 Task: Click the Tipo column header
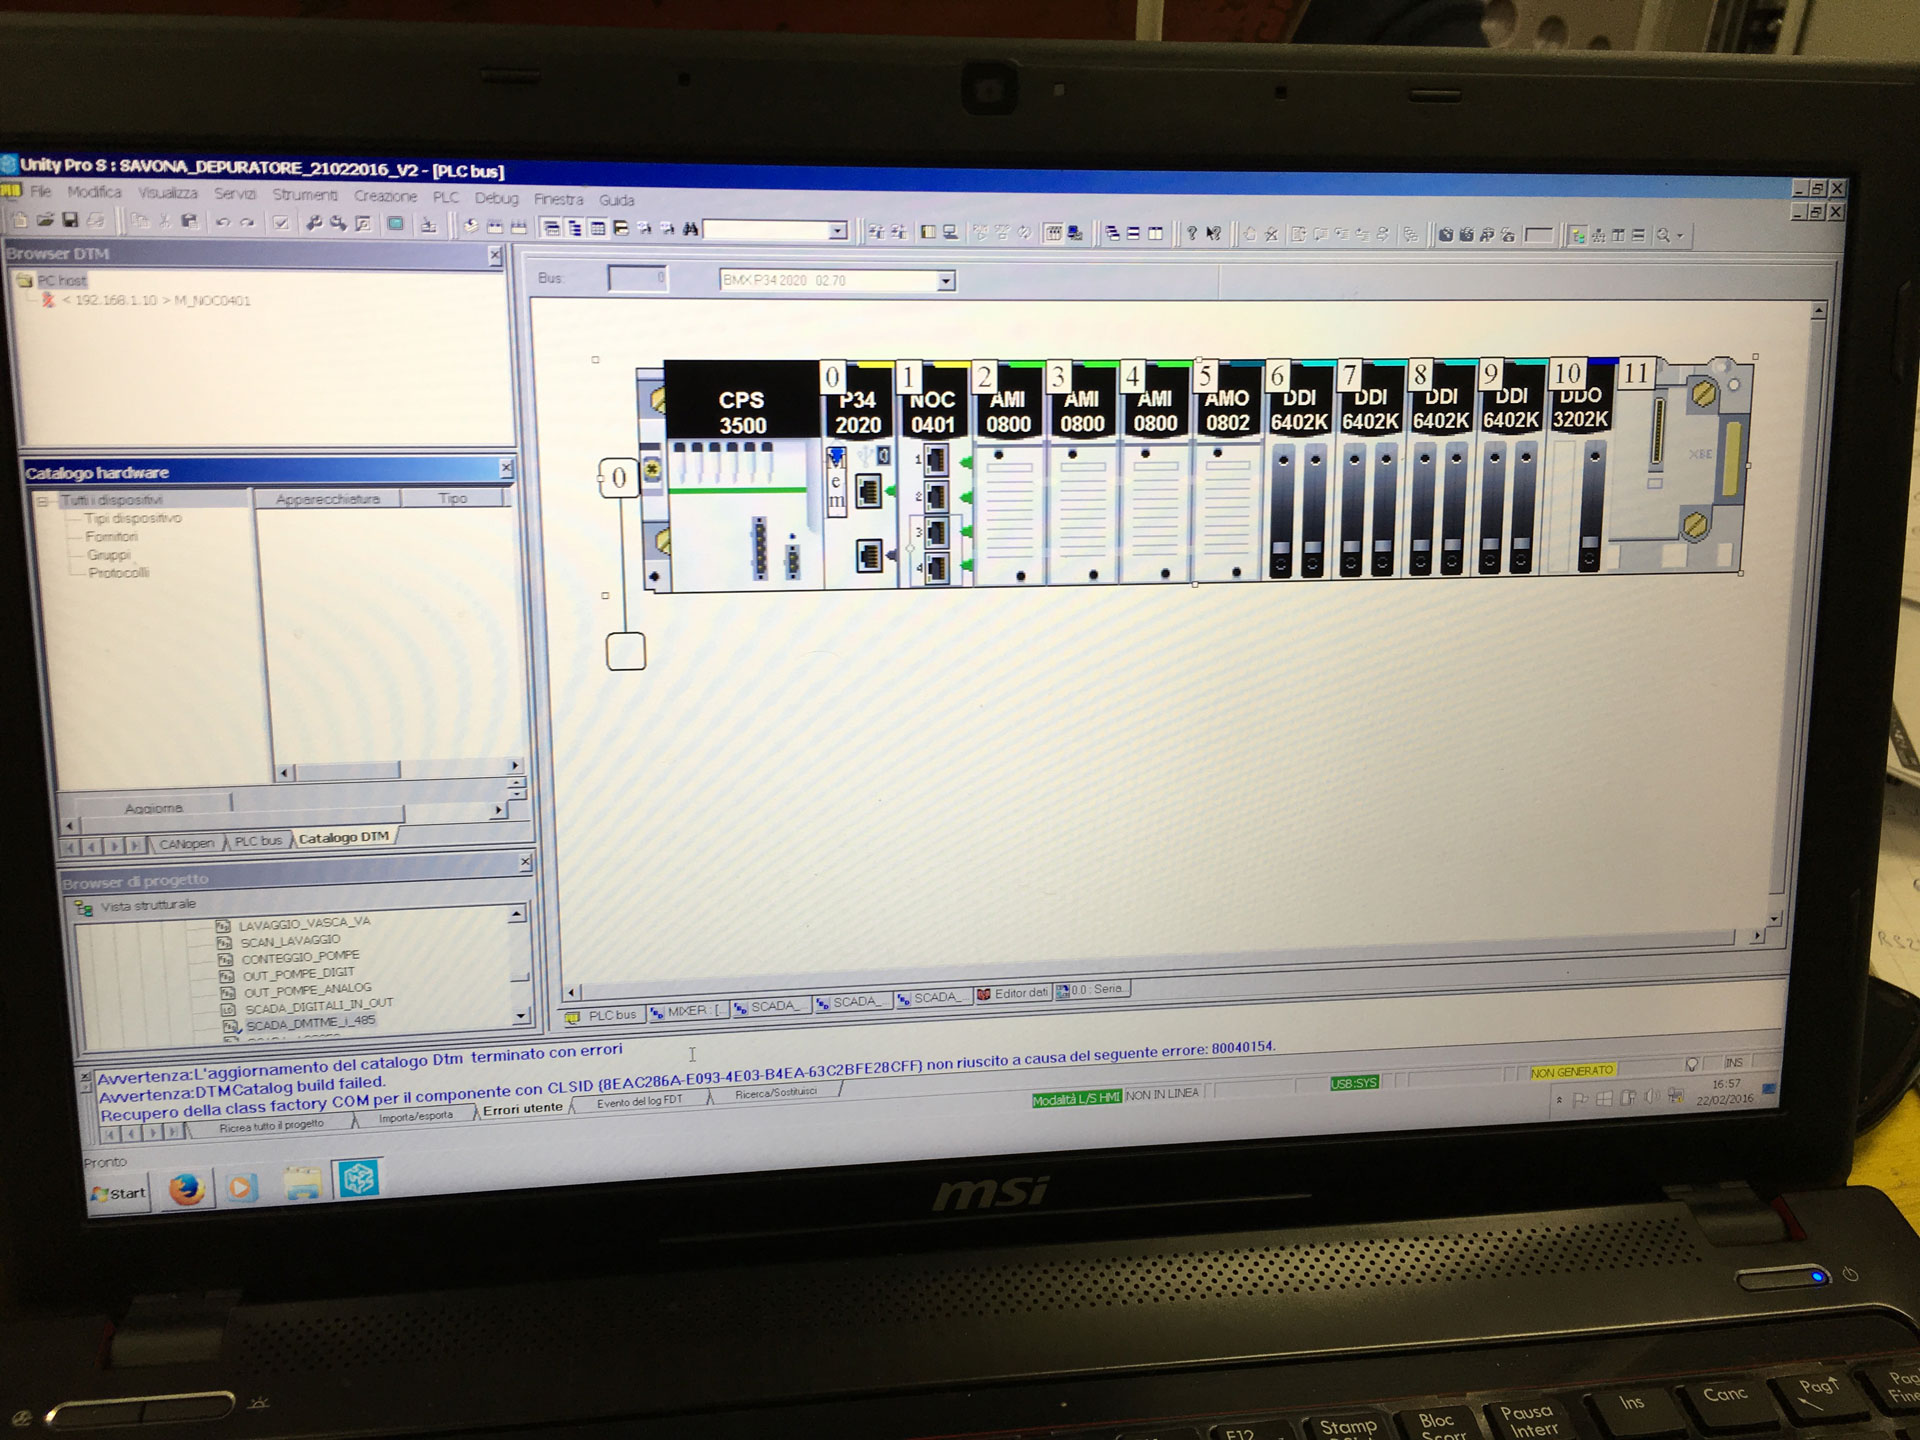point(452,498)
